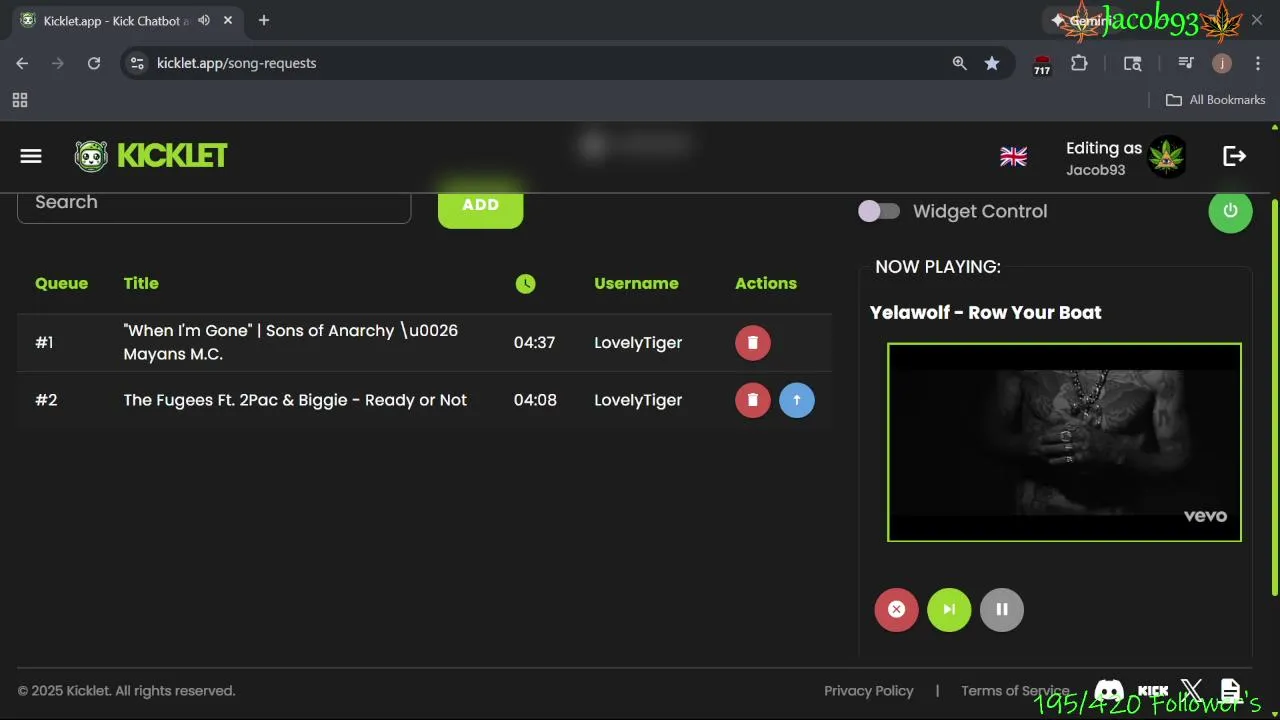This screenshot has width=1280, height=720.
Task: Click the Title column header
Action: click(x=141, y=284)
